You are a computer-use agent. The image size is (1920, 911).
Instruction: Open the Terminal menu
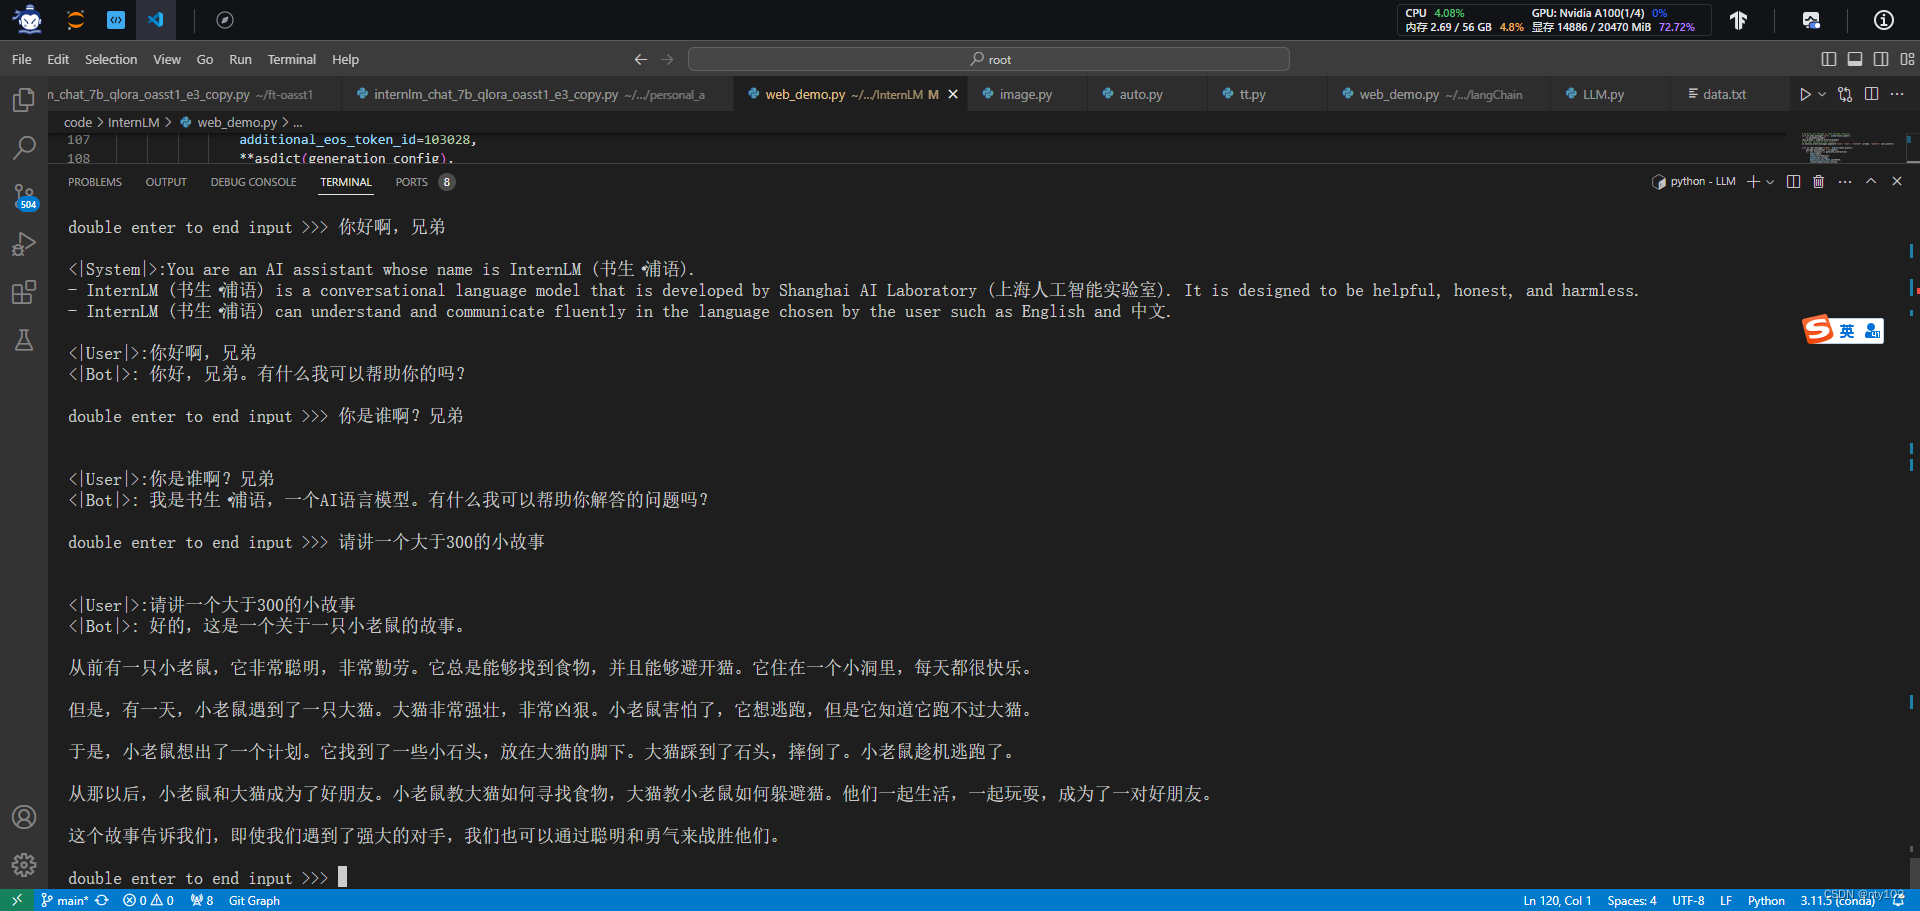(x=292, y=60)
